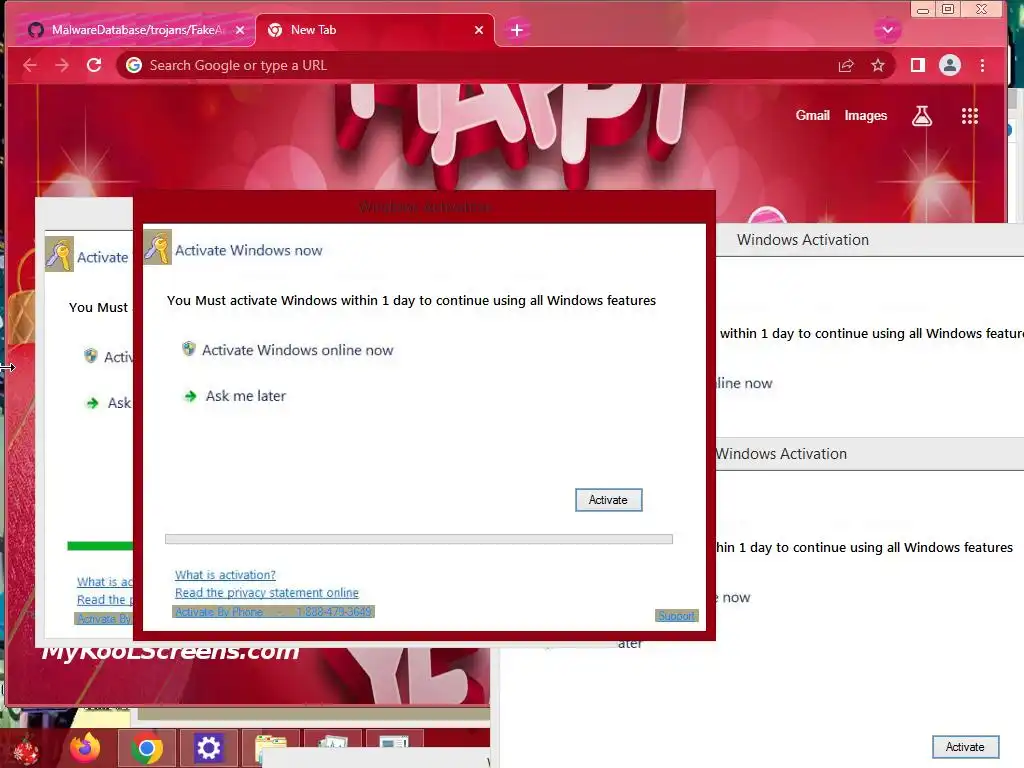Click the shield icon in the left background dialog
Screen dimensions: 1024x768
[x=91, y=356]
